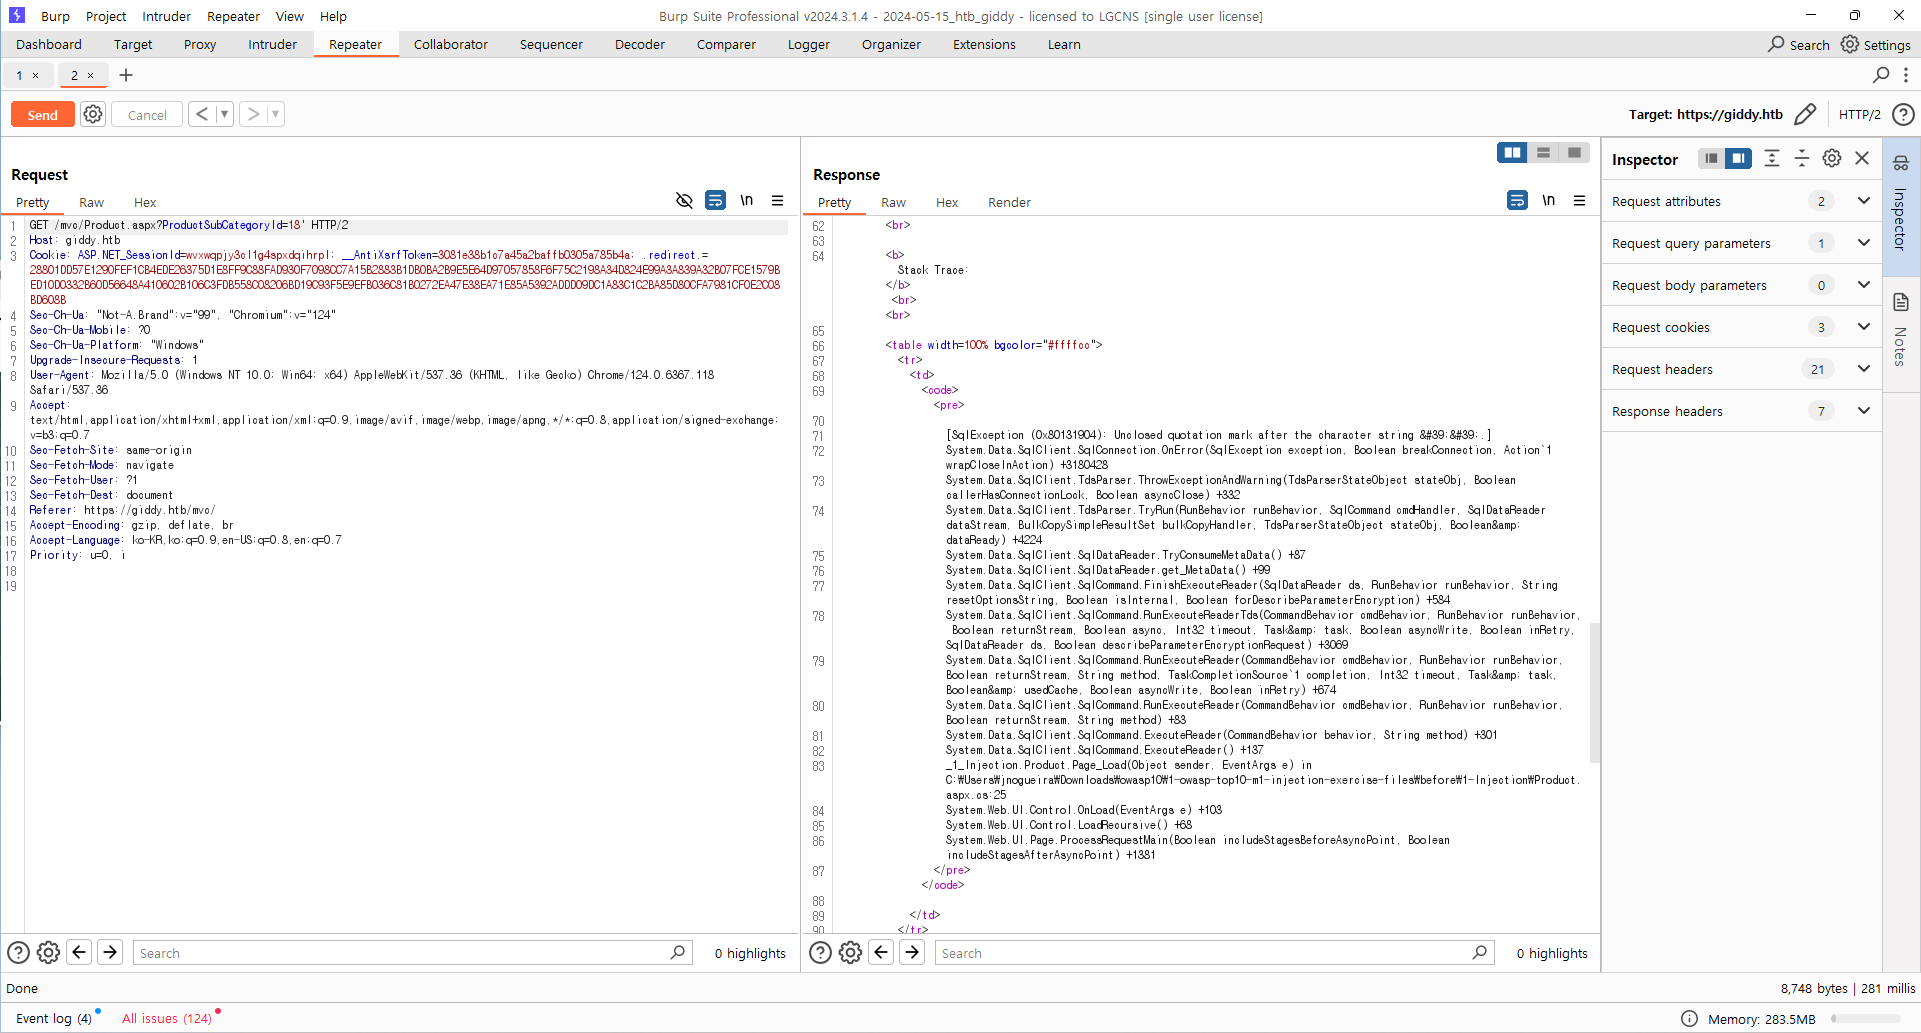
Task: Select the Inspector side panel tab
Action: [1901, 205]
